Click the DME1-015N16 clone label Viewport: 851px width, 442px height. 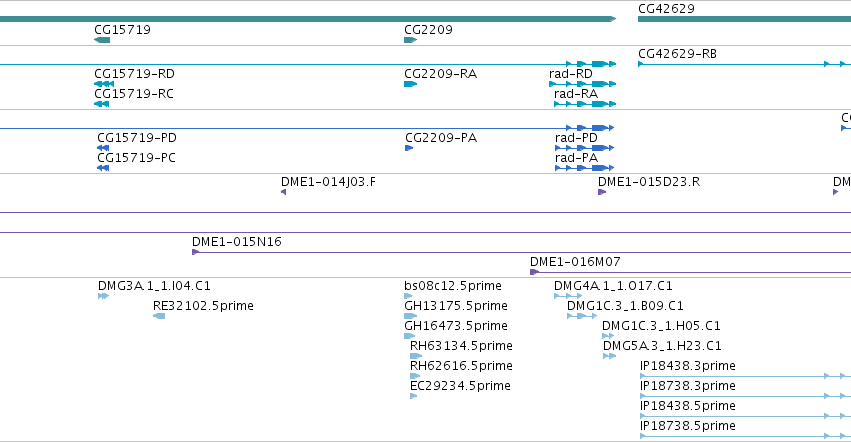[x=237, y=242]
